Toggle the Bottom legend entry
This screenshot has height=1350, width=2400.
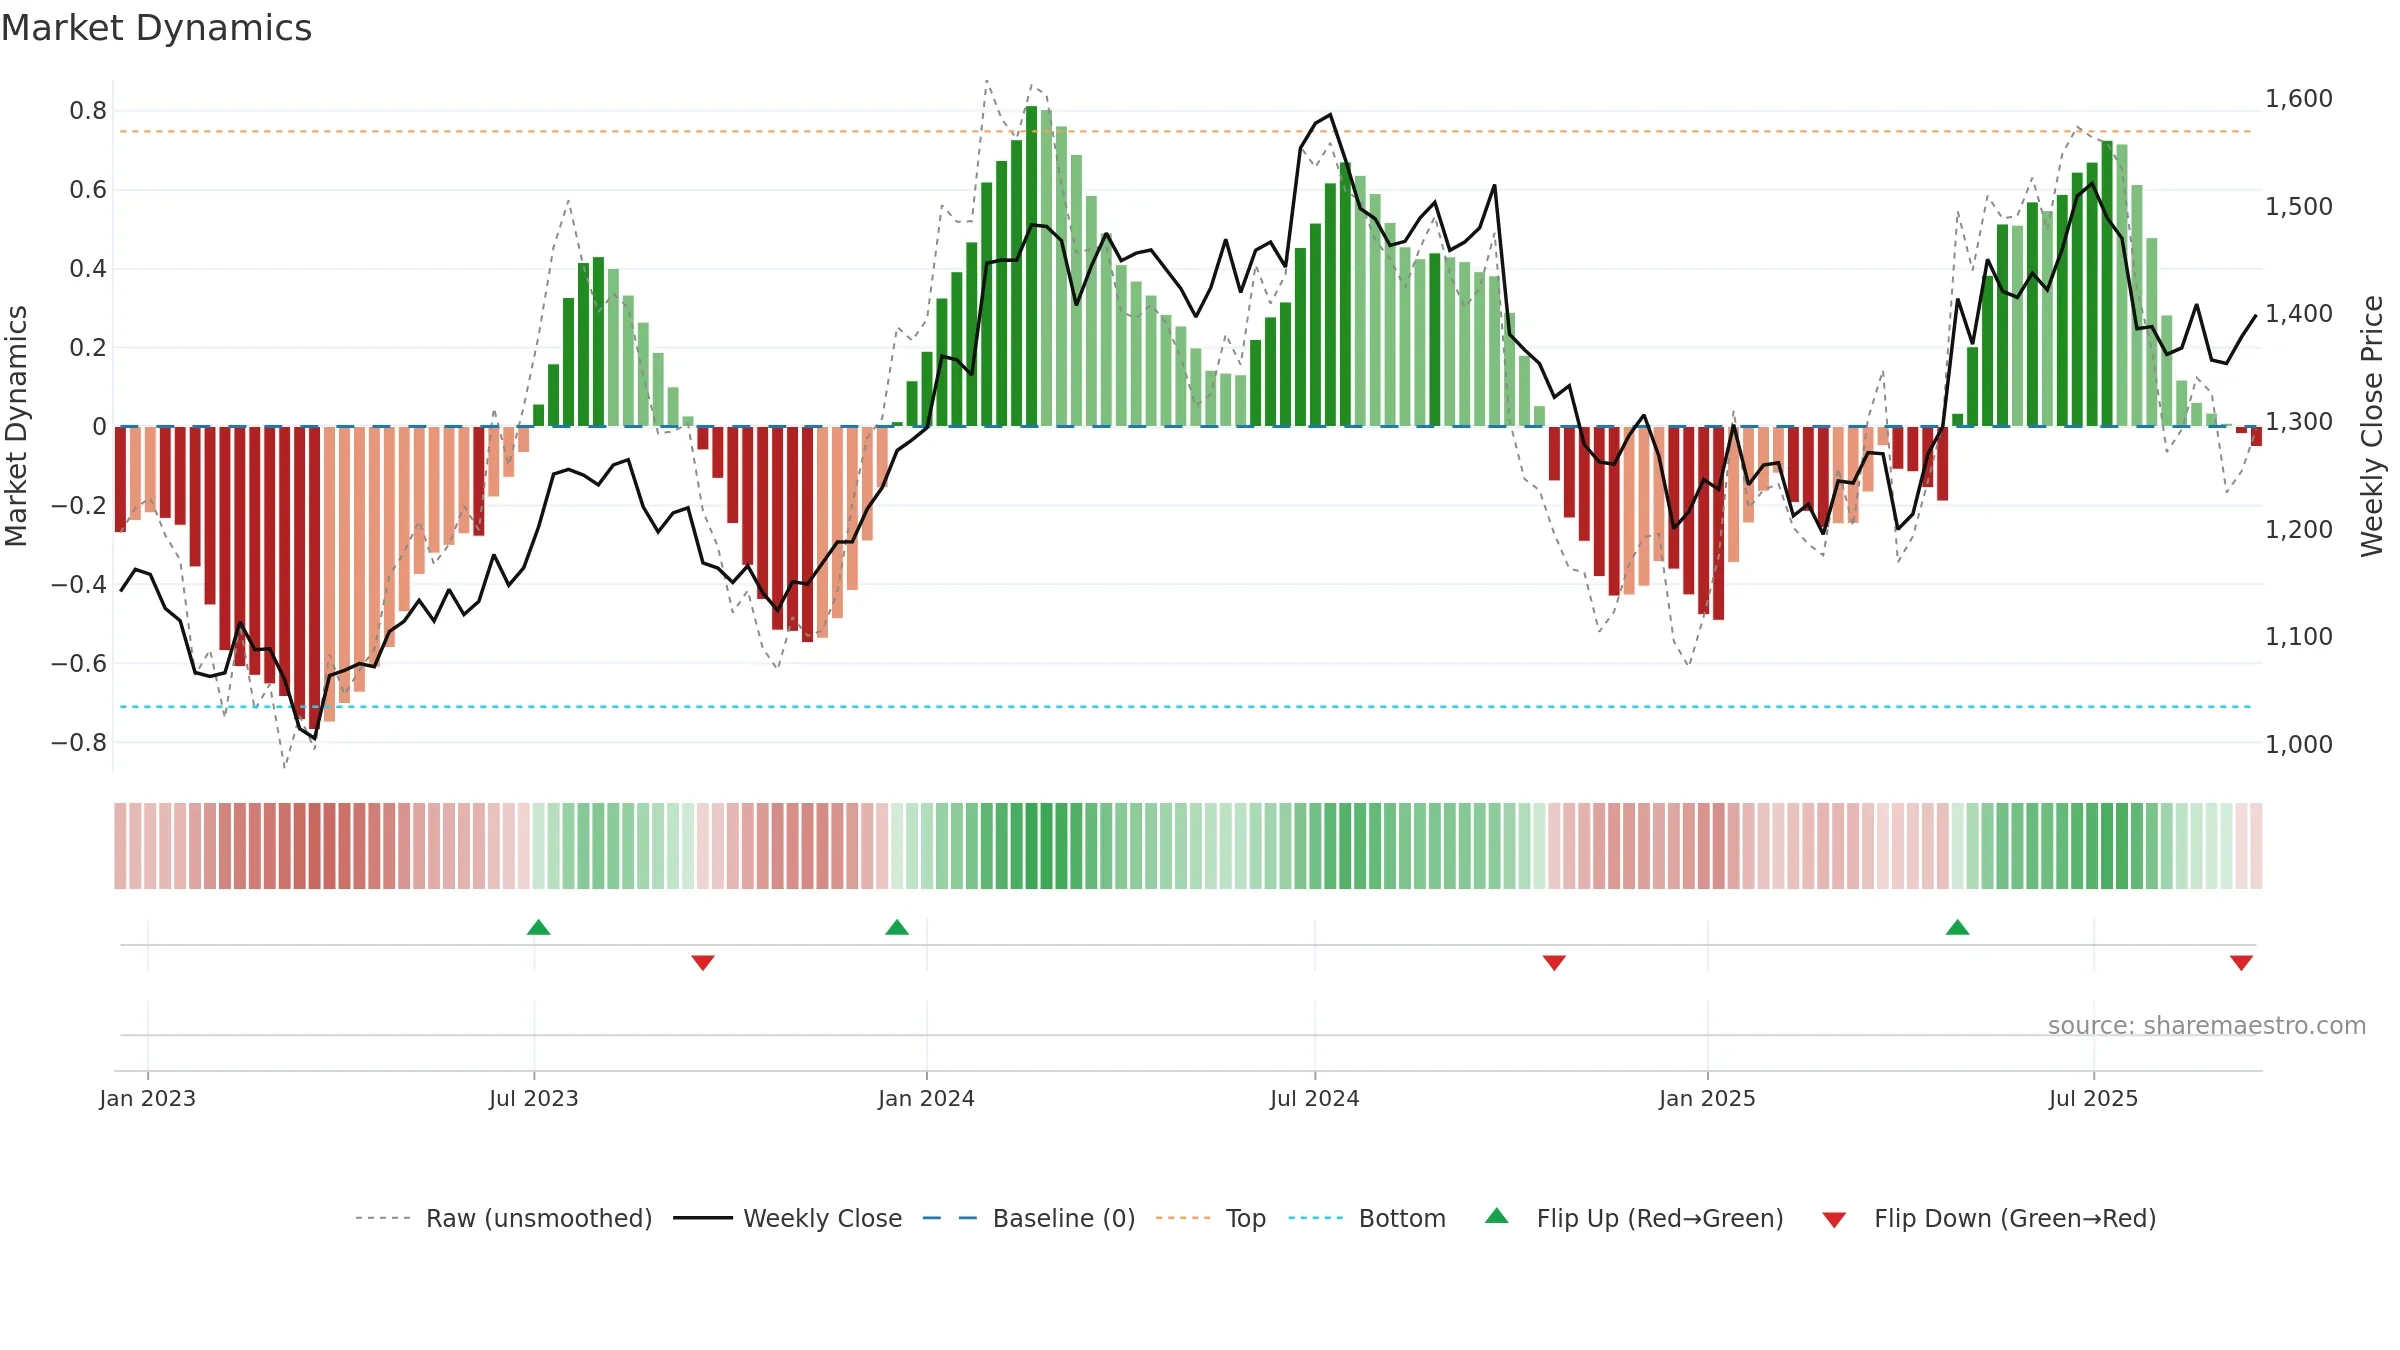(1366, 1218)
